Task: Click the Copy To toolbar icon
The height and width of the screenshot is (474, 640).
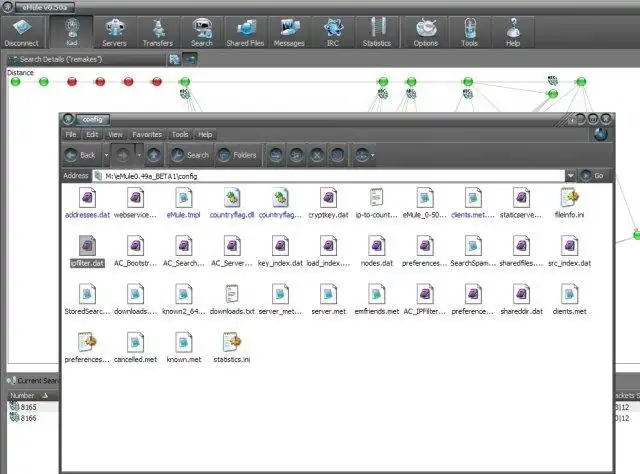Action: [297, 155]
